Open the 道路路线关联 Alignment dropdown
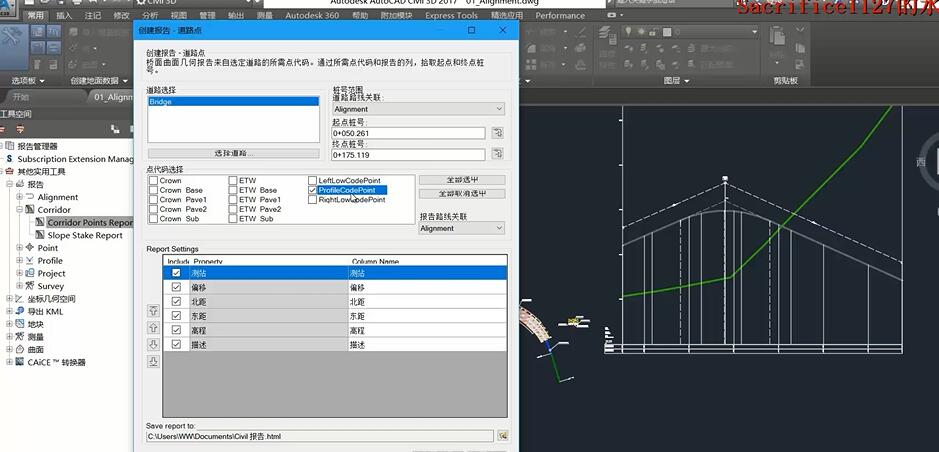This screenshot has width=939, height=452. [x=418, y=109]
